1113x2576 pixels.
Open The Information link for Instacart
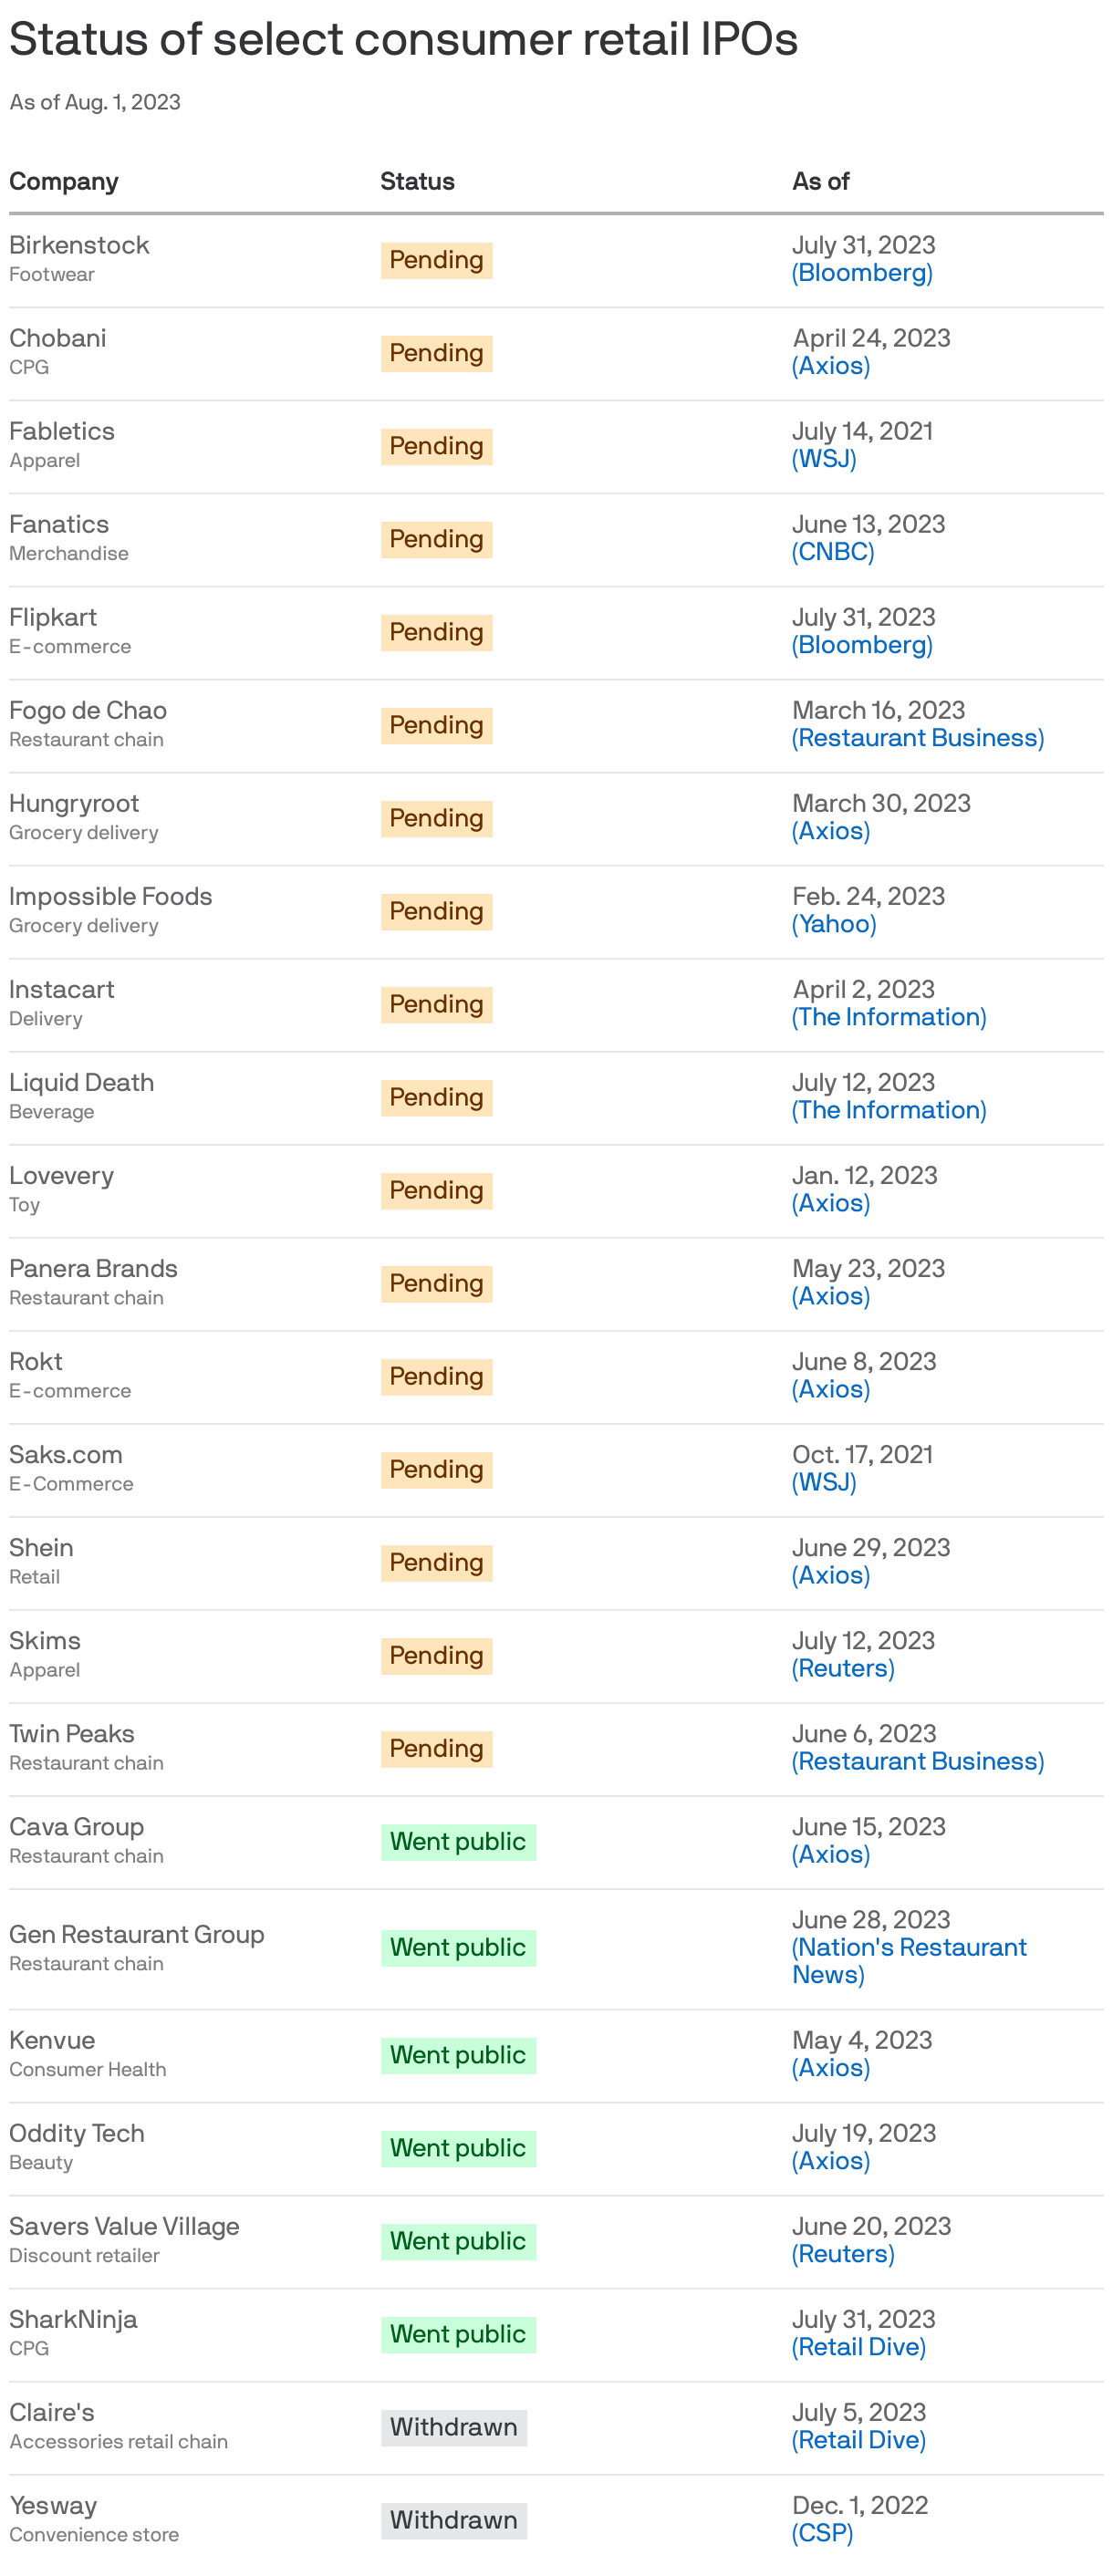pos(889,1017)
